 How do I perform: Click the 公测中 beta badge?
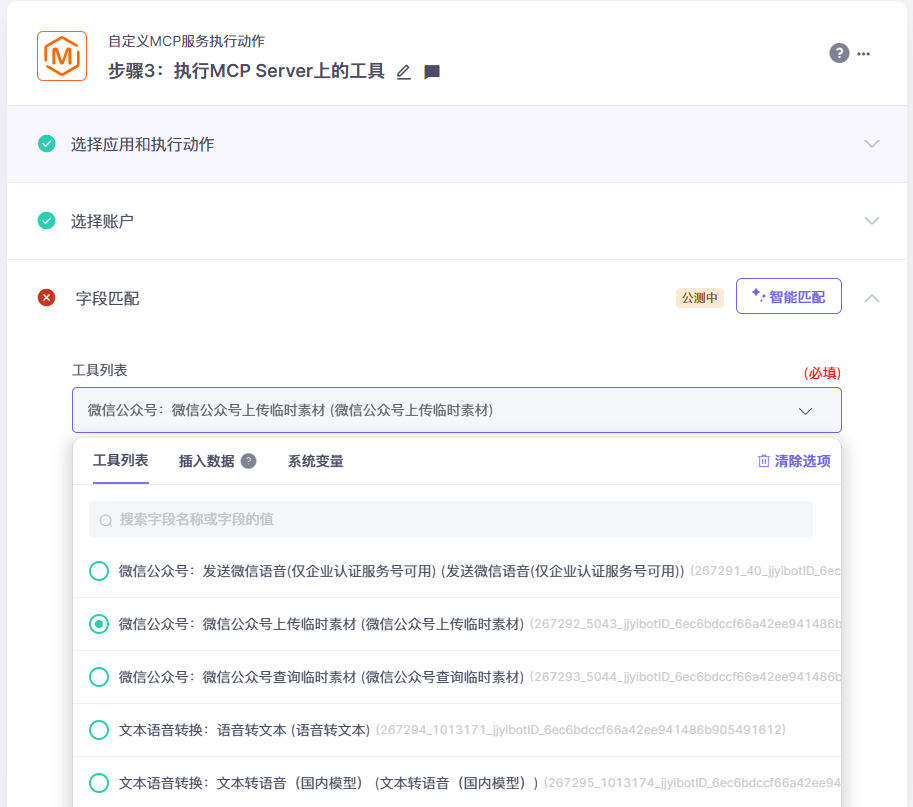pos(699,298)
